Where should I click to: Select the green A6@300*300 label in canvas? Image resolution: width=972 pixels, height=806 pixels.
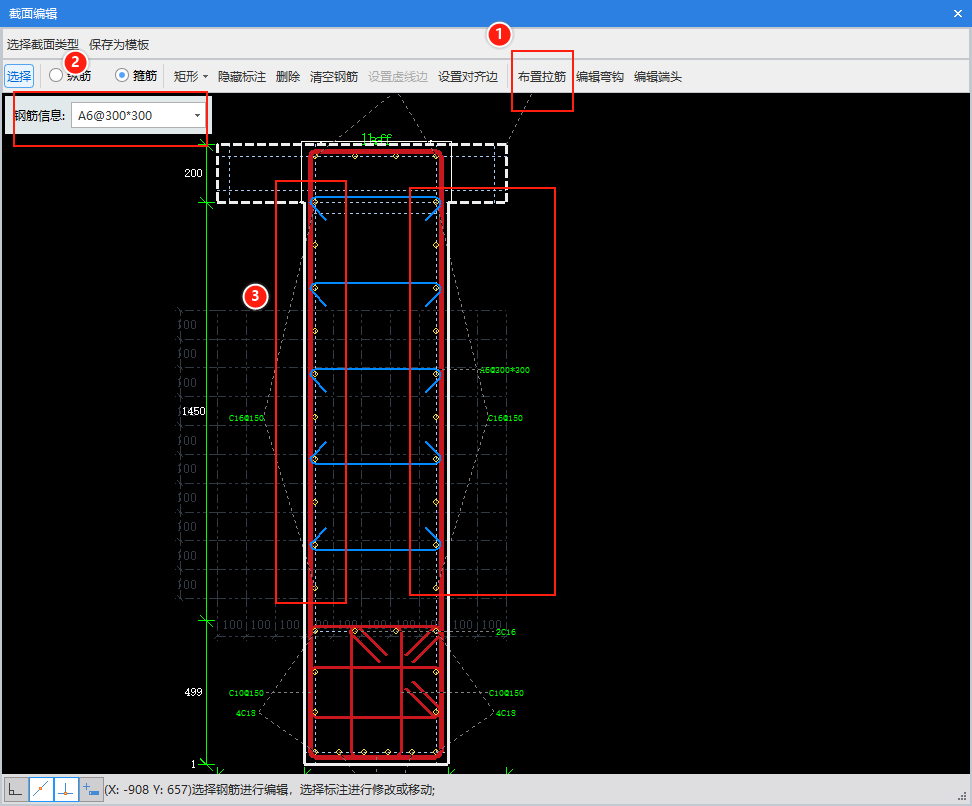(x=505, y=370)
